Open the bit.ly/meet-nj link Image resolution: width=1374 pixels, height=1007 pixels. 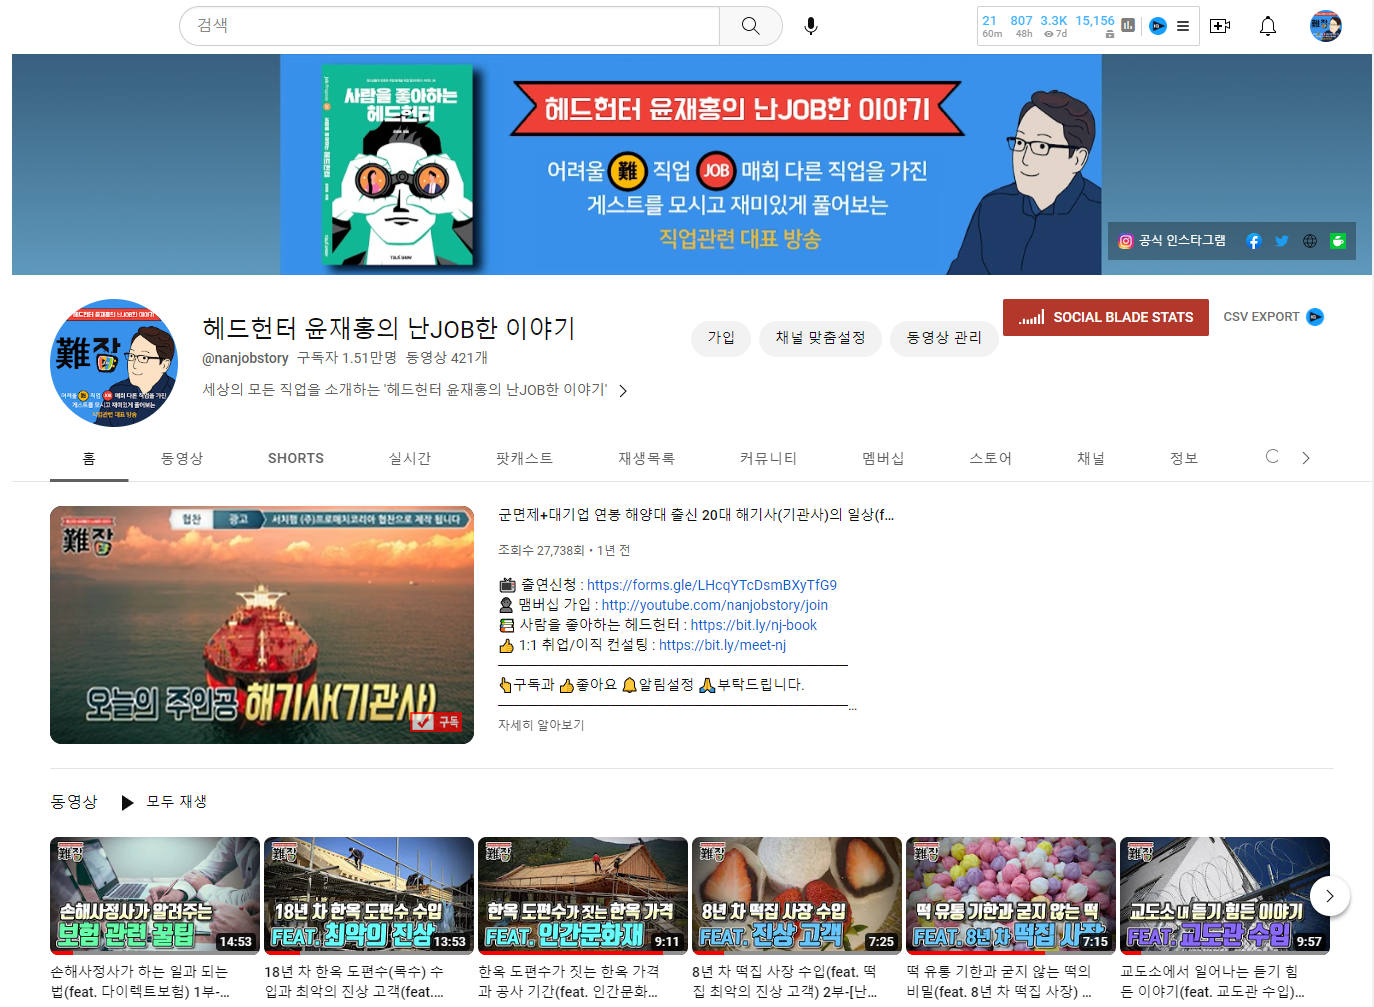point(722,645)
